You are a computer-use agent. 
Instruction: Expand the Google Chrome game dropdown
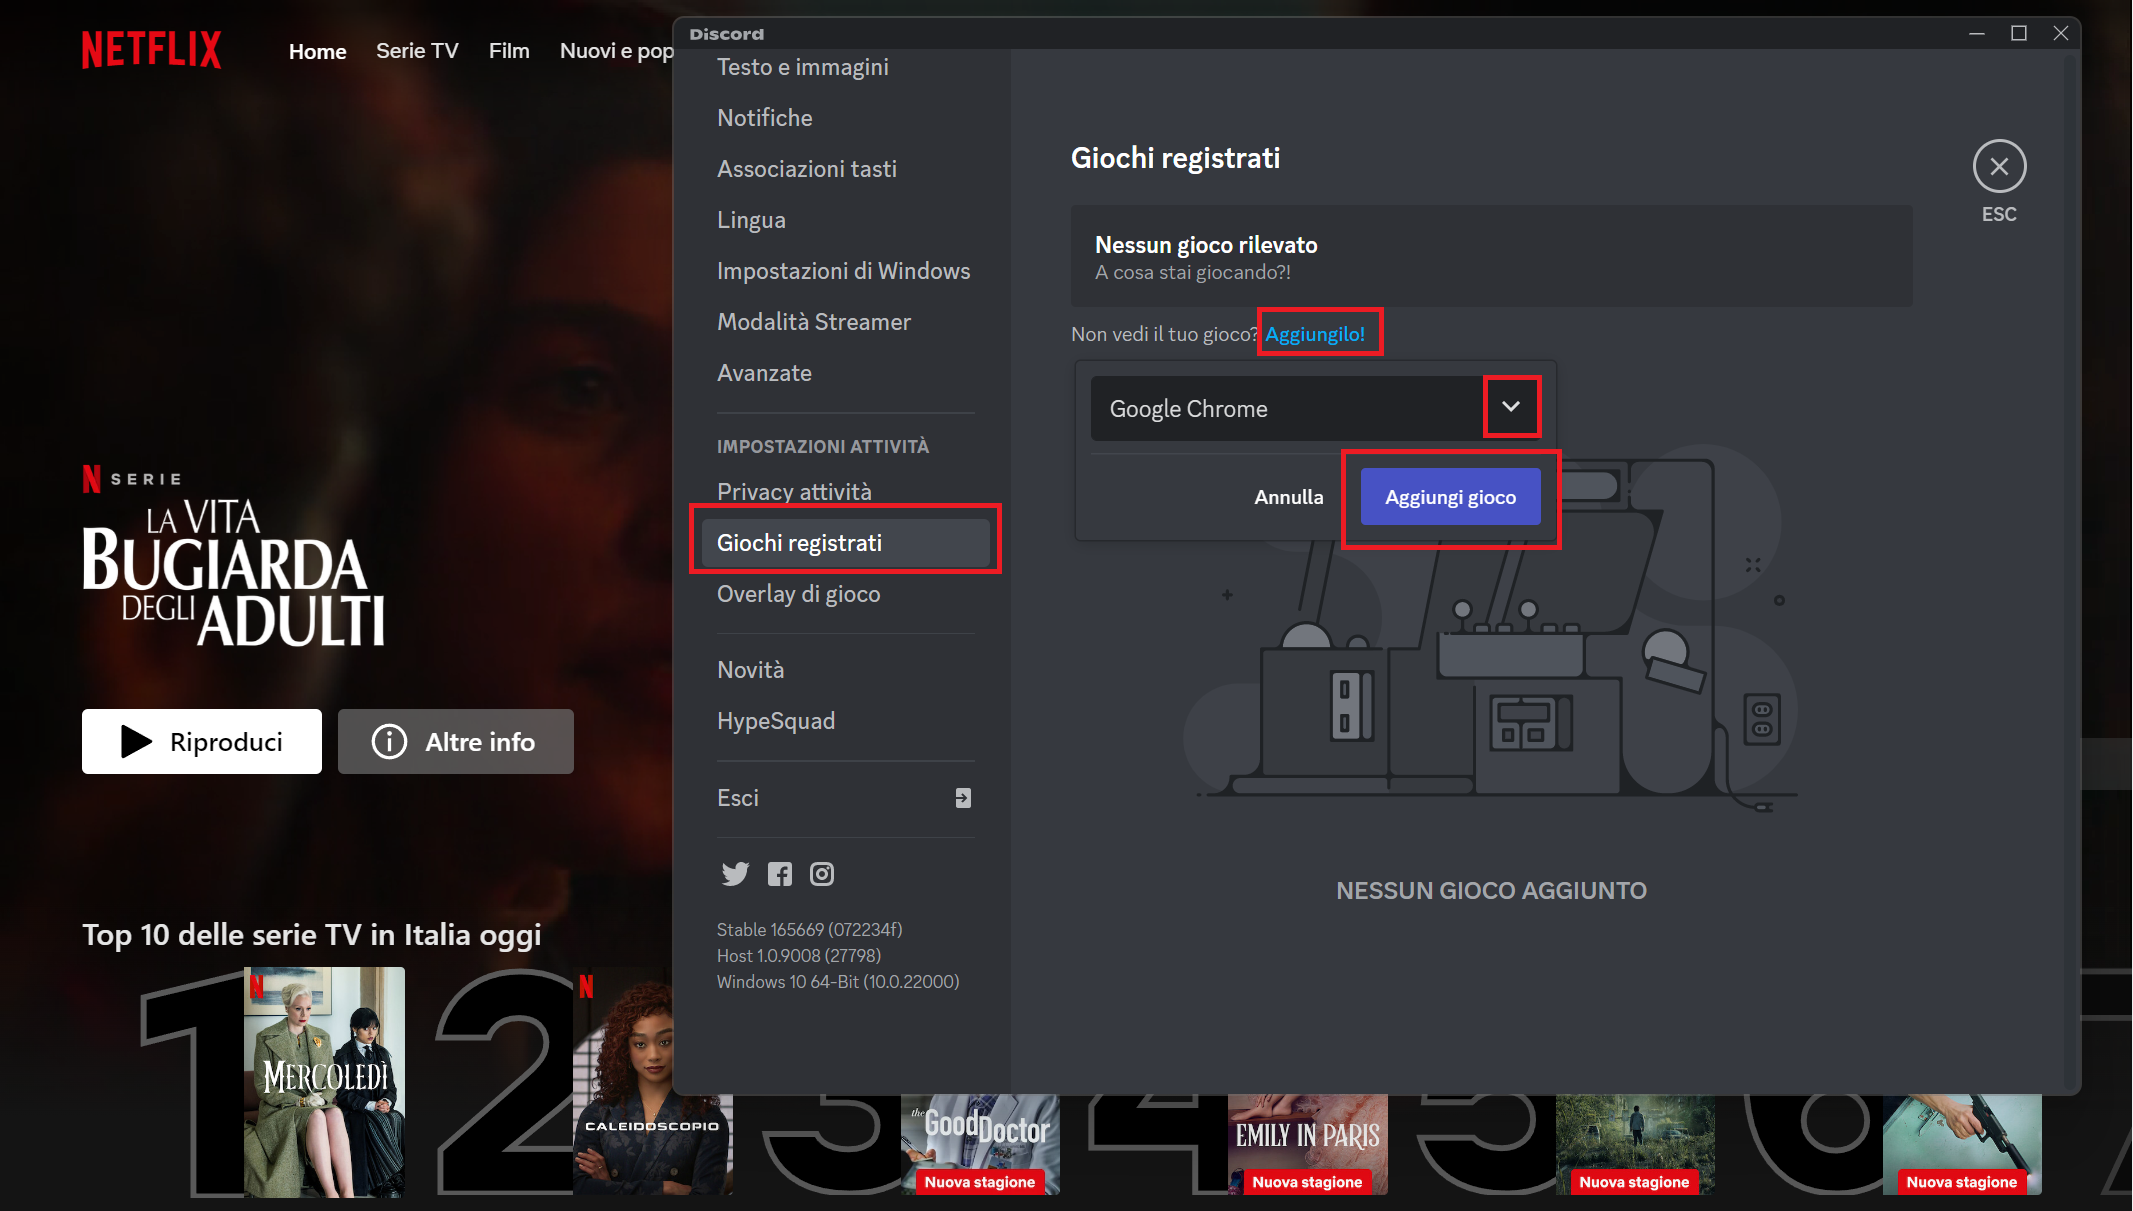[x=1511, y=407]
